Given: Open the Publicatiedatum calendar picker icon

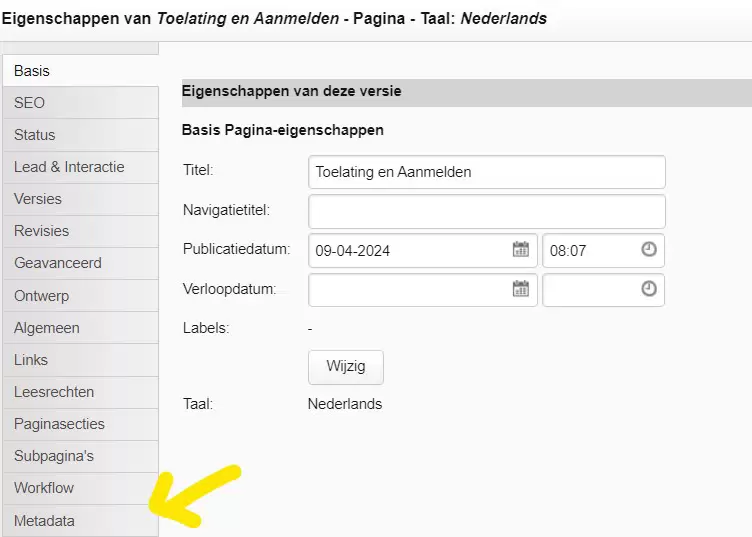Looking at the screenshot, I should coord(520,250).
